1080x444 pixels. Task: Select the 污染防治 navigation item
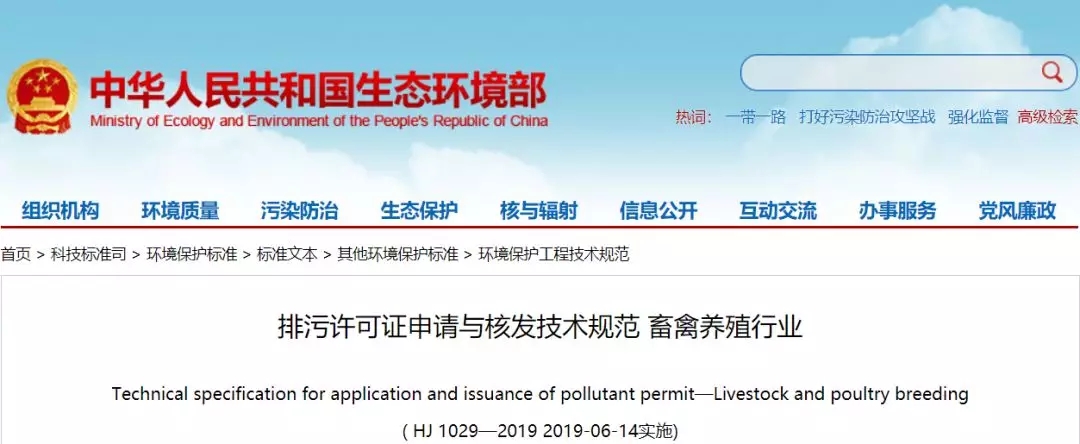pyautogui.click(x=299, y=211)
